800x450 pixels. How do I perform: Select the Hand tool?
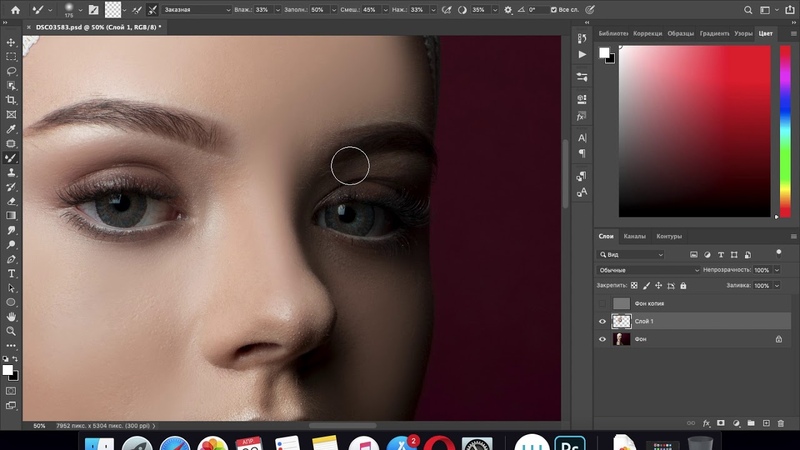12,316
